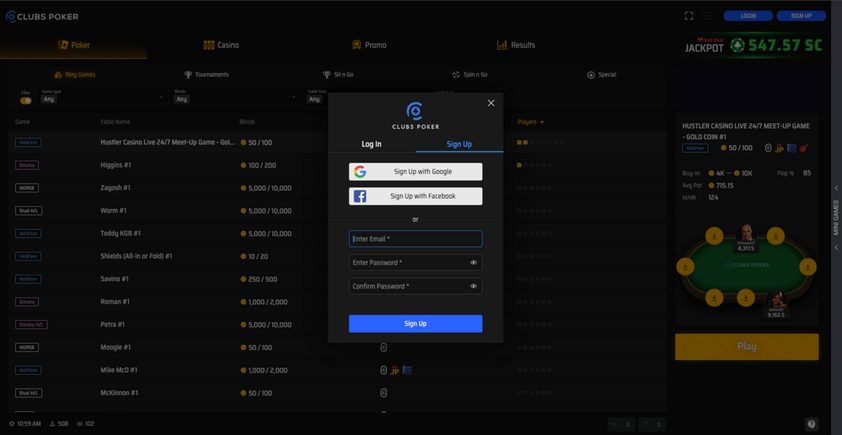The width and height of the screenshot is (842, 435).
Task: Take the top-left empty seat at table
Action: (714, 236)
